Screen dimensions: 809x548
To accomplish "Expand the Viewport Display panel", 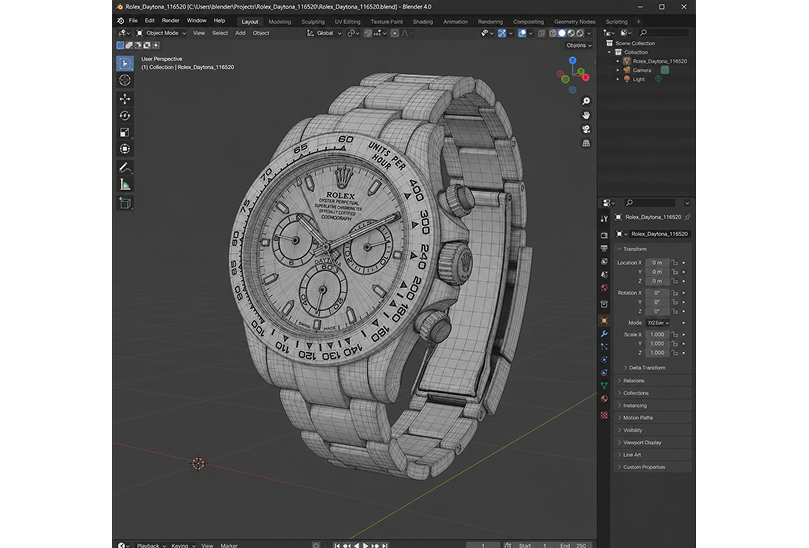I will point(653,443).
